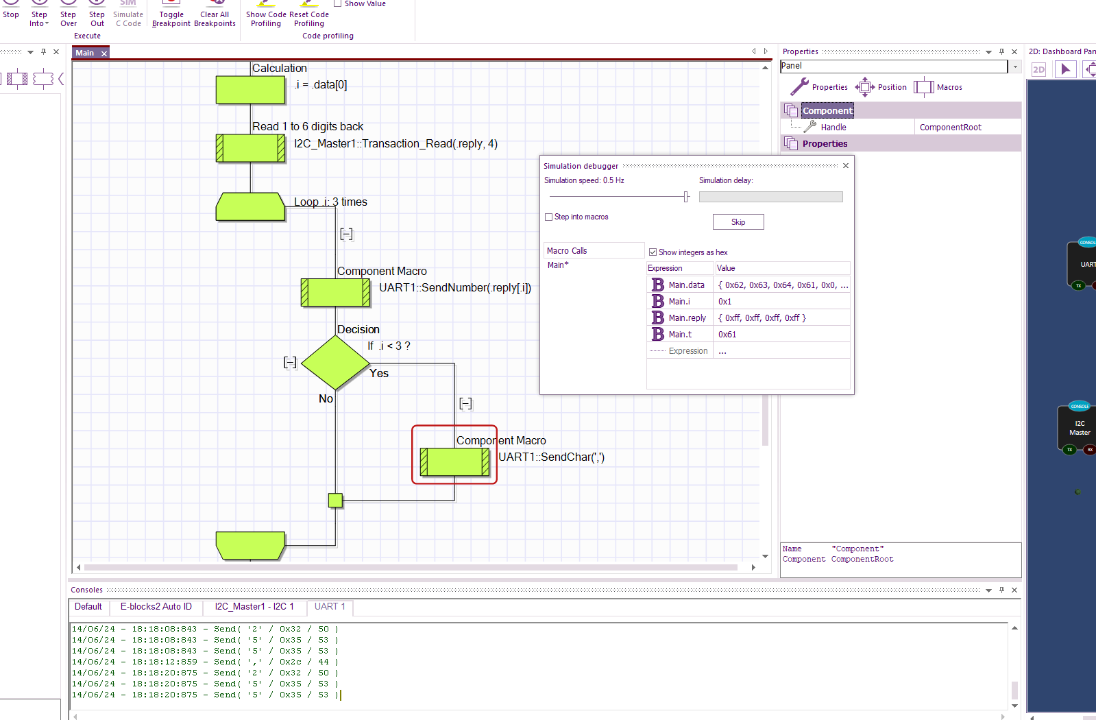Close the Consoles panel
This screenshot has width=1096, height=720.
click(1014, 590)
